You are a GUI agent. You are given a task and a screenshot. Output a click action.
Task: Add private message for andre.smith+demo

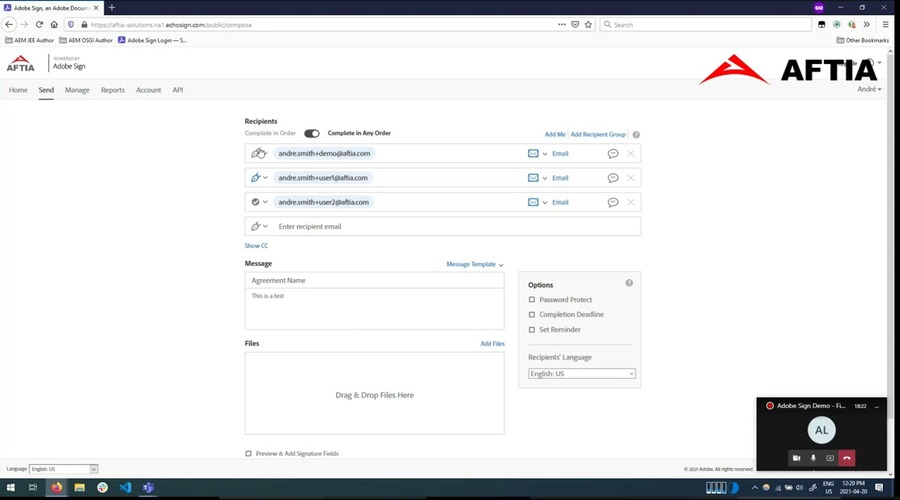(x=613, y=153)
